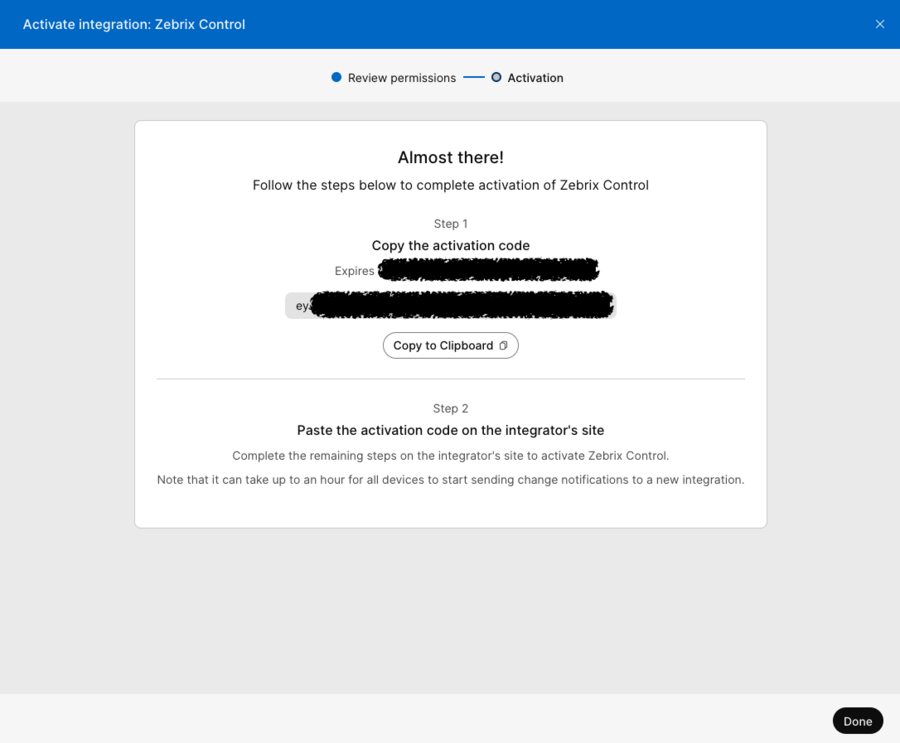This screenshot has height=743, width=900.
Task: Click the Done button
Action: pos(858,721)
